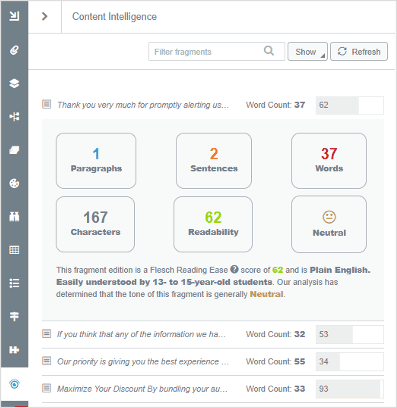
Task: Expand the 'If you think that any' fragment
Action: (213, 334)
